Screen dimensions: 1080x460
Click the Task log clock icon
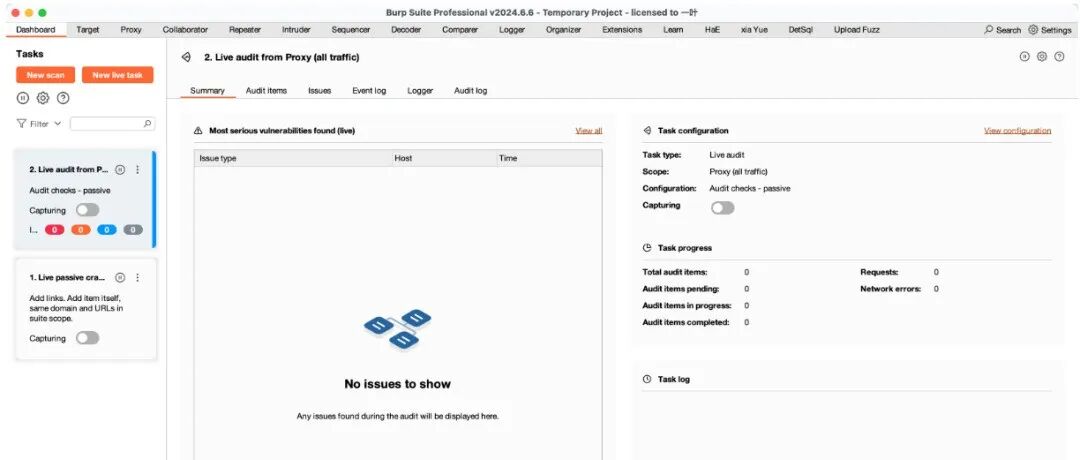coord(647,379)
